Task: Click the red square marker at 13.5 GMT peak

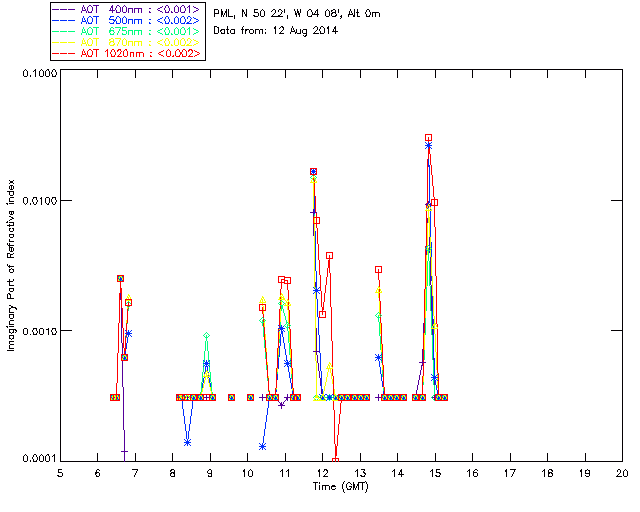Action: tap(378, 269)
